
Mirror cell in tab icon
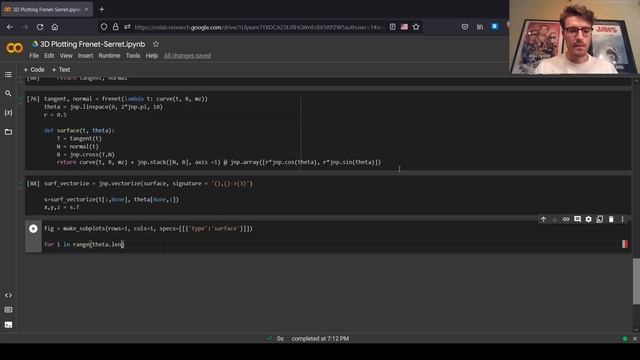click(x=600, y=220)
